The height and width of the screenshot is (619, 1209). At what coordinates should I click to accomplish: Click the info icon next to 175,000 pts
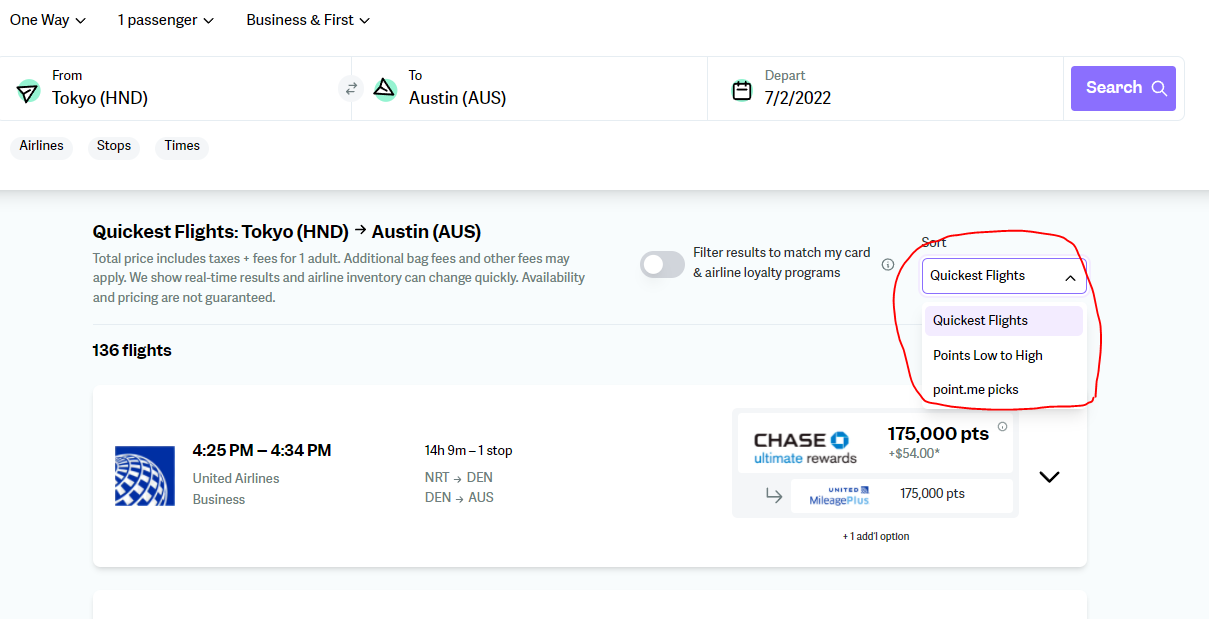point(1002,427)
